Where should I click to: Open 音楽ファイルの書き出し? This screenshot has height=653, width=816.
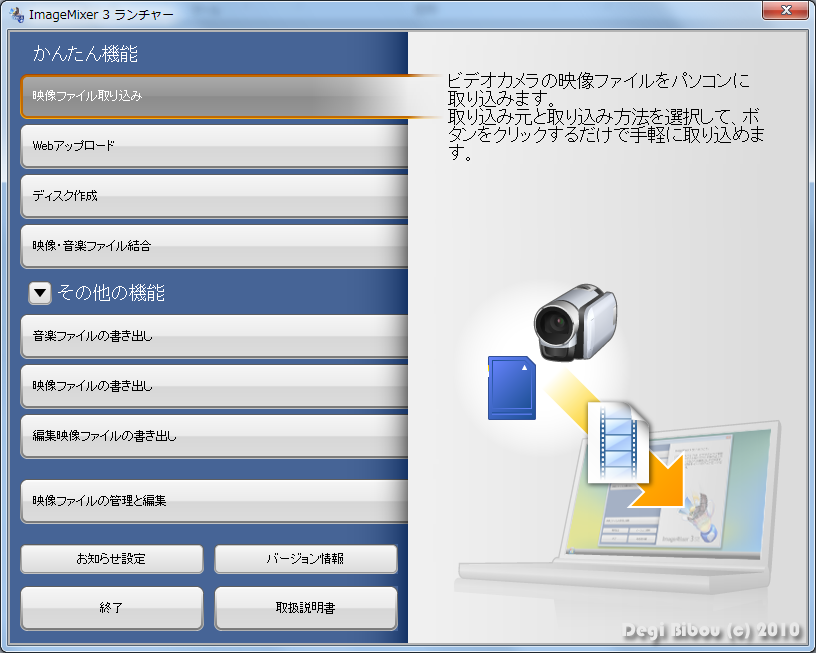tap(214, 336)
